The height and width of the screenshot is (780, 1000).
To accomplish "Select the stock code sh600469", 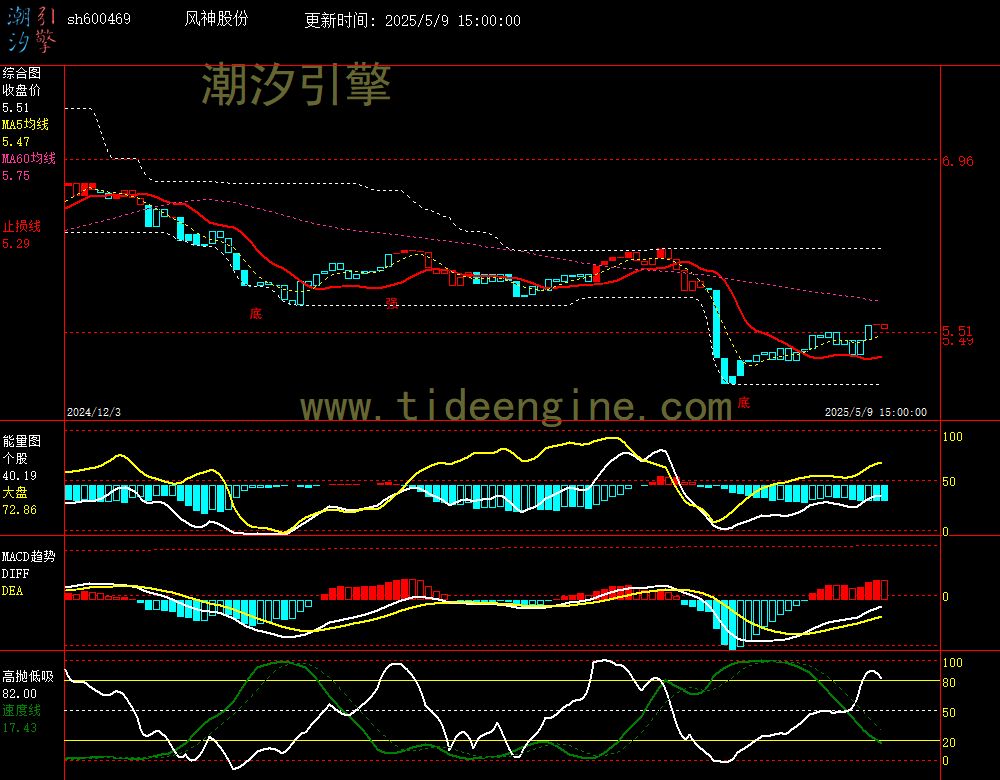I will coord(99,19).
